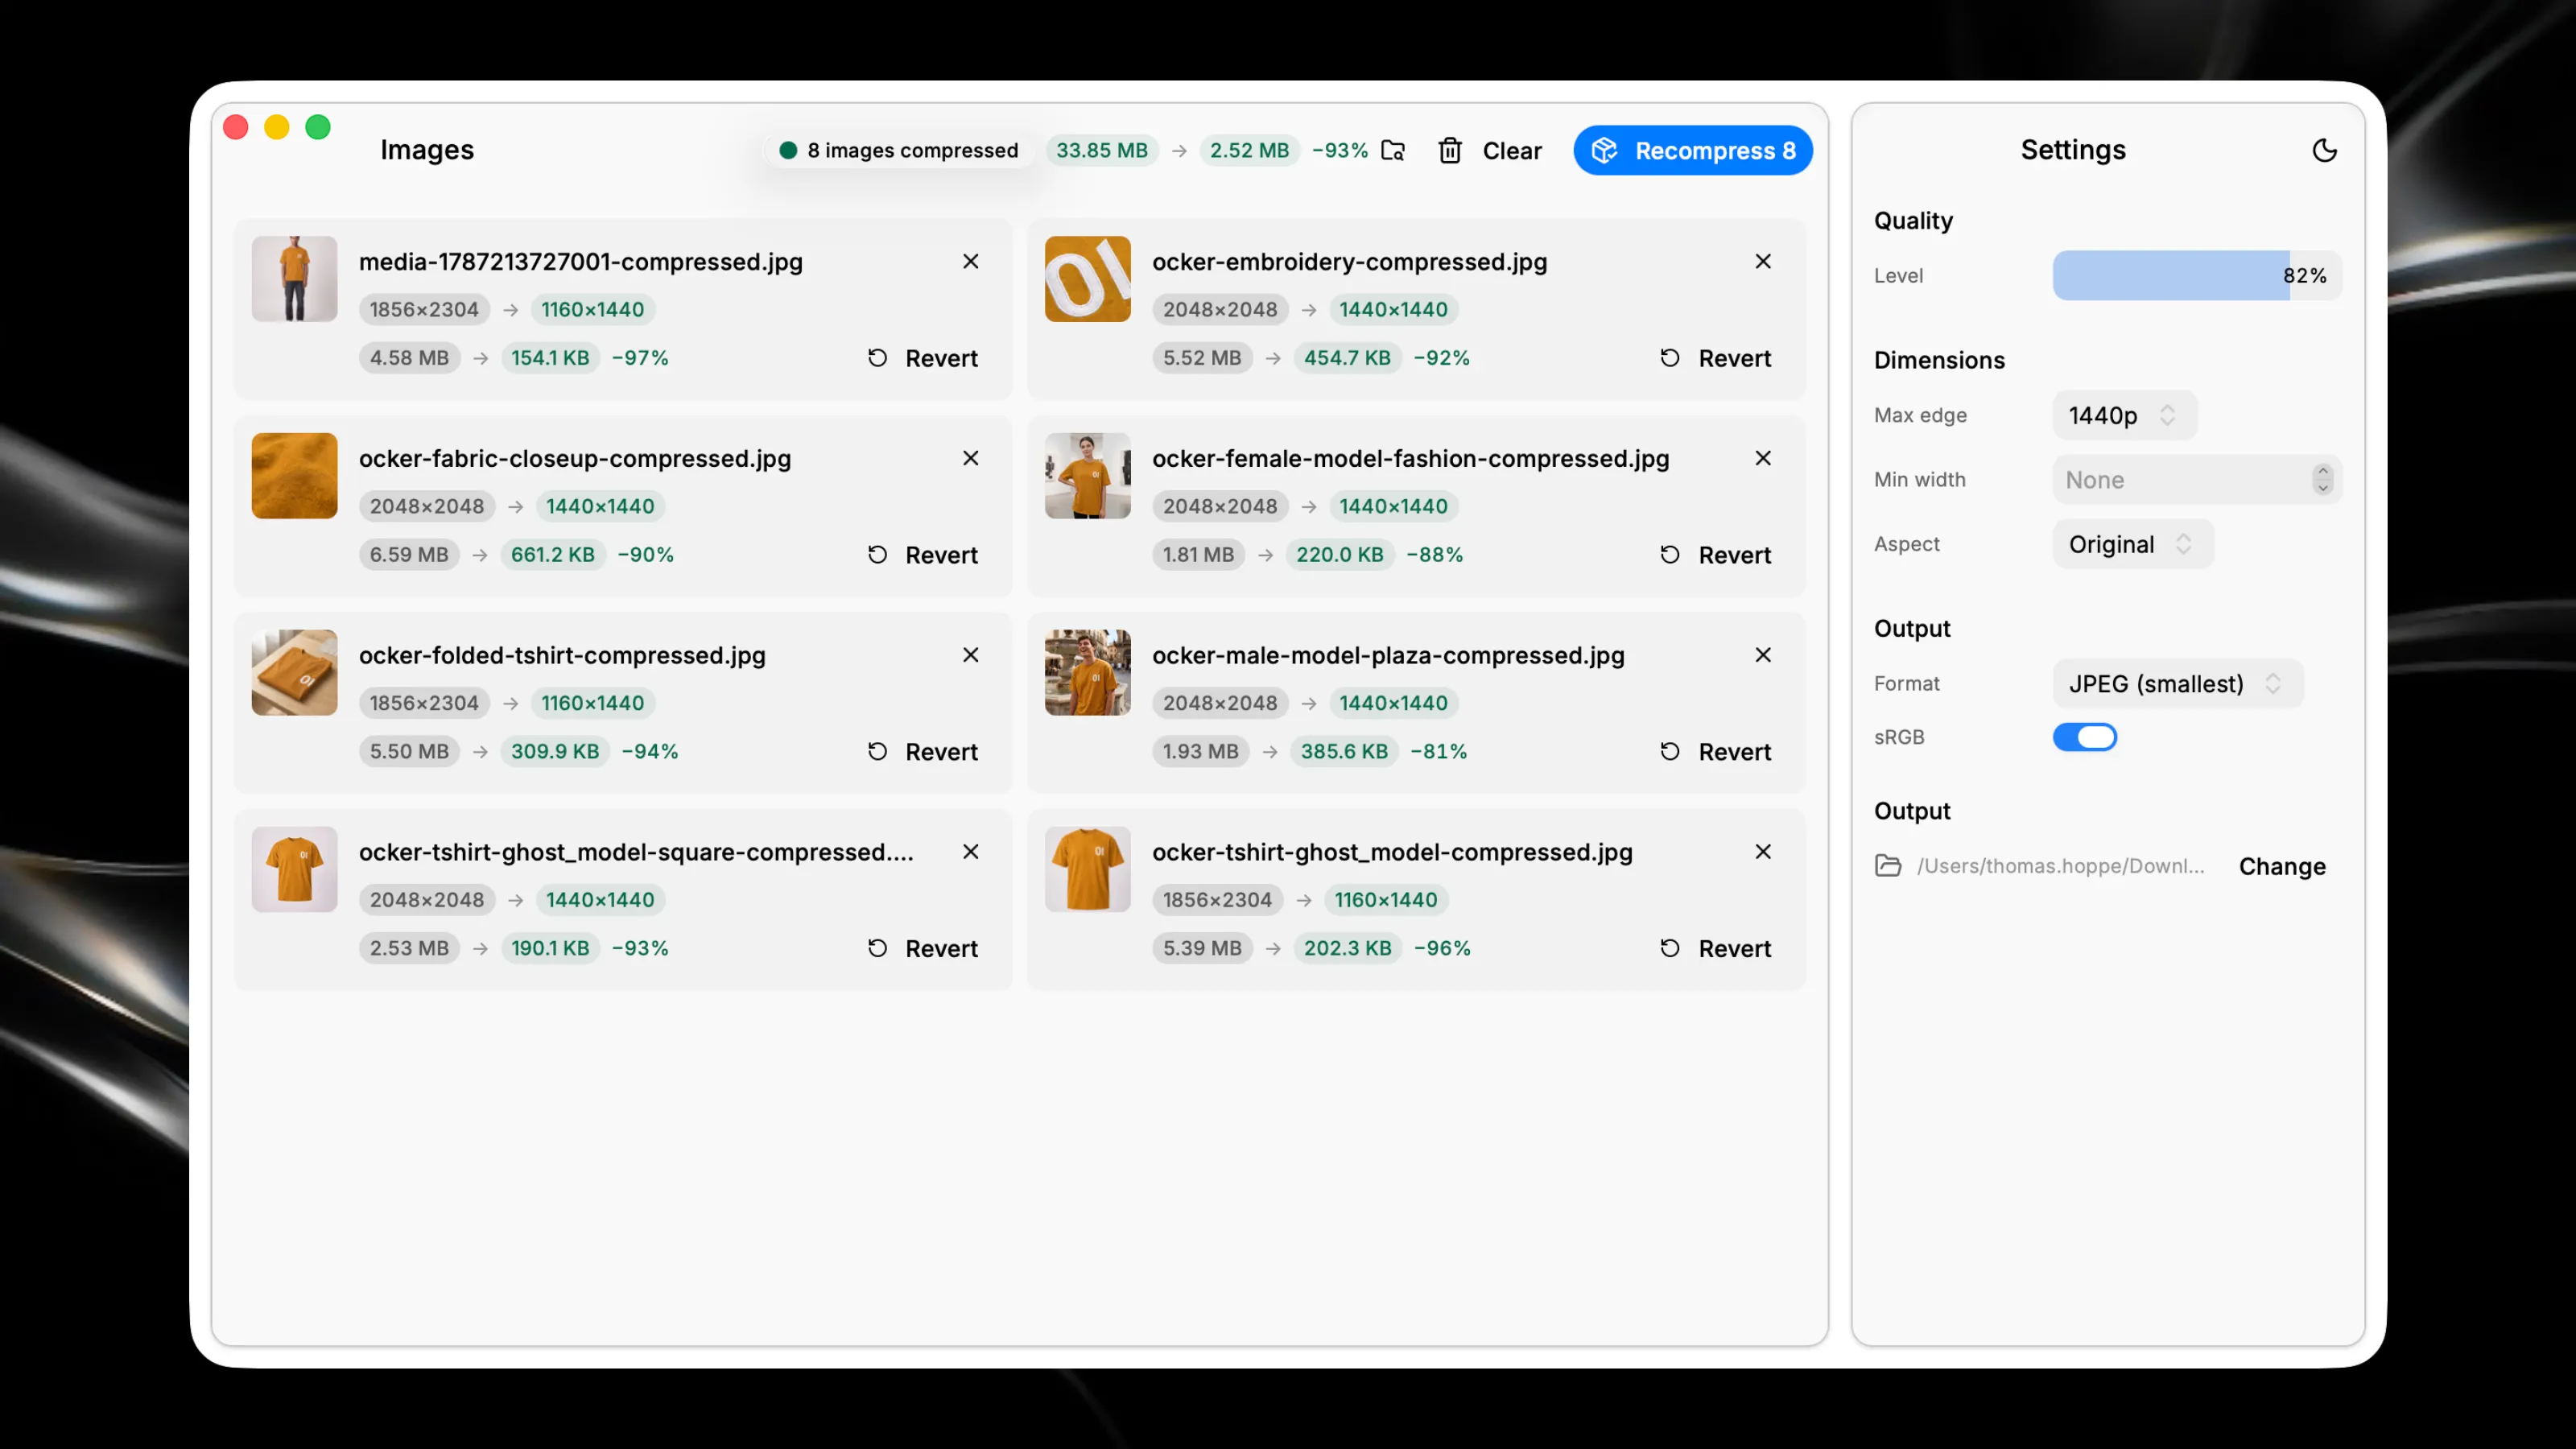Click the 4.58 MB original size badge
Image resolution: width=2576 pixels, height=1449 pixels.
pos(409,358)
